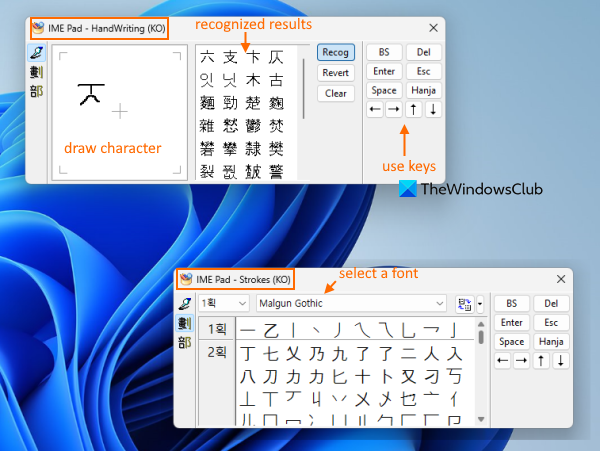Click Space key in HandWriting window

coord(384,91)
